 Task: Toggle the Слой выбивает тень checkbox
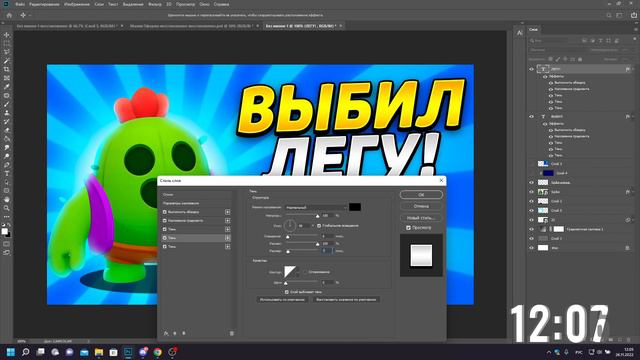click(x=287, y=292)
